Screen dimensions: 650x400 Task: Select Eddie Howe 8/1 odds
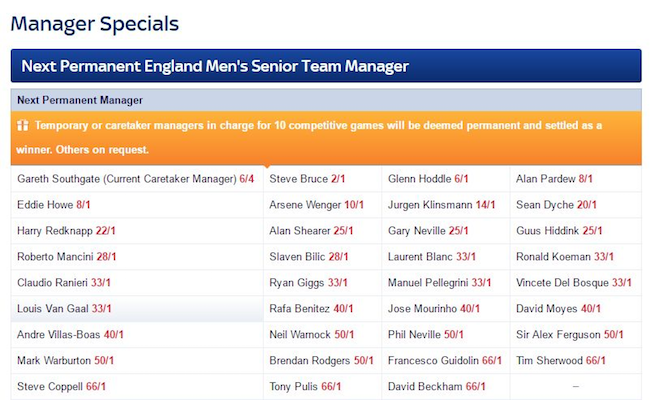coord(137,205)
